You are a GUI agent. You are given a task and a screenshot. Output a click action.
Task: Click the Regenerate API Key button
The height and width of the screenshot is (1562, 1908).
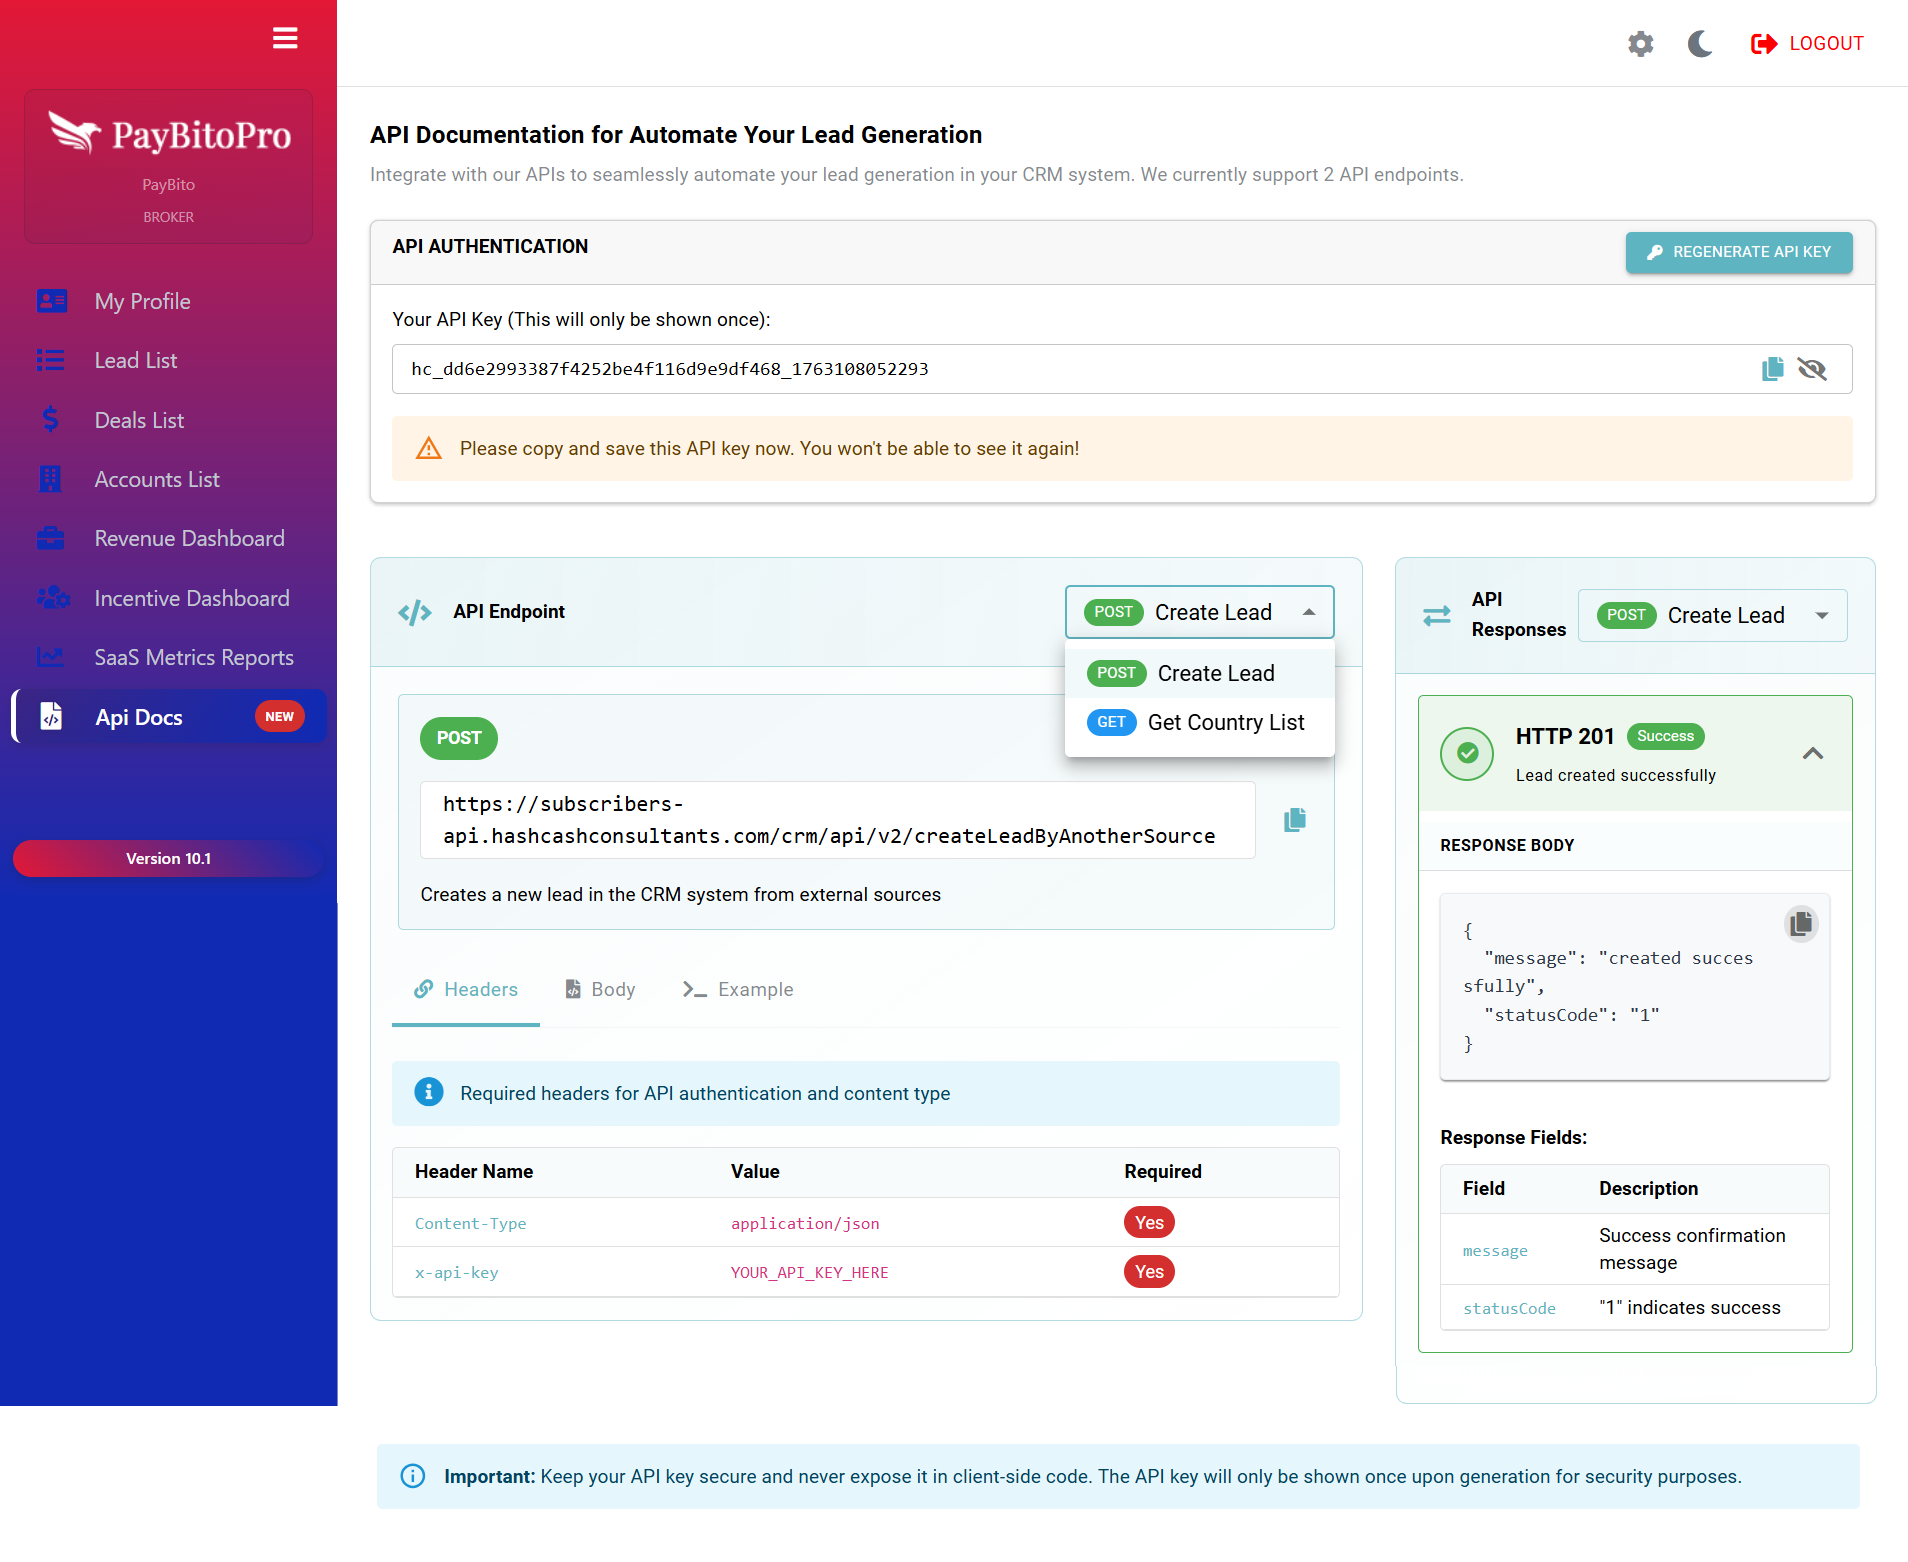click(x=1738, y=252)
